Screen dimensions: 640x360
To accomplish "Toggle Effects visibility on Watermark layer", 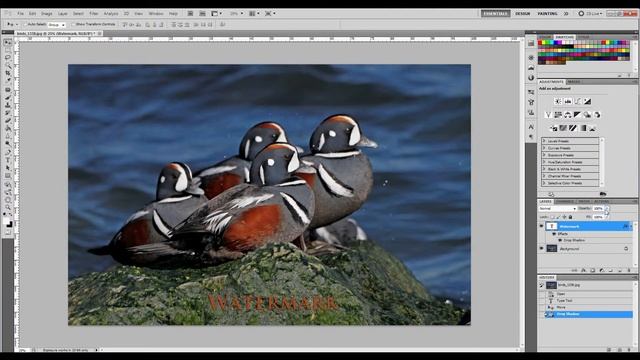I will [x=554, y=234].
